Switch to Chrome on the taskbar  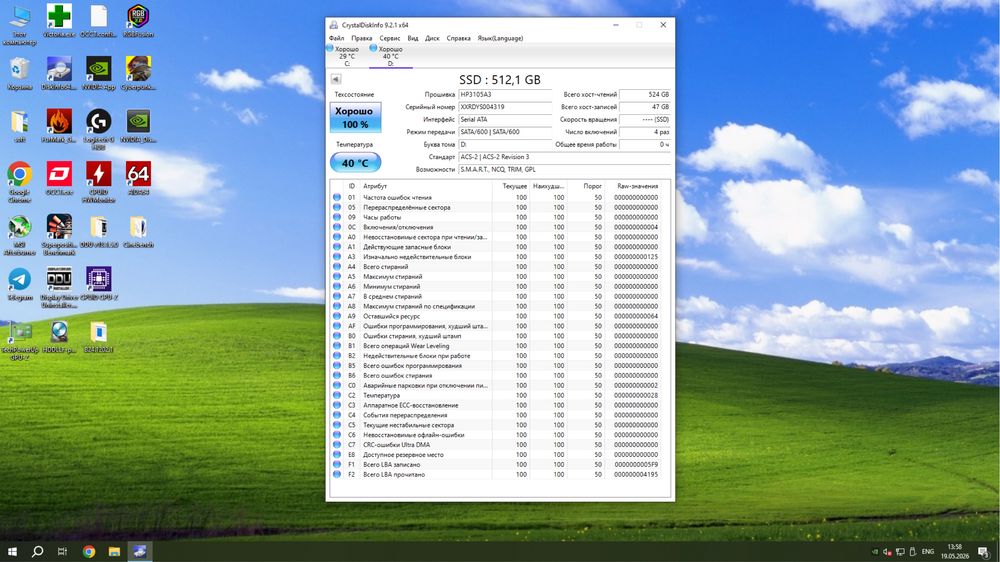tap(89, 551)
